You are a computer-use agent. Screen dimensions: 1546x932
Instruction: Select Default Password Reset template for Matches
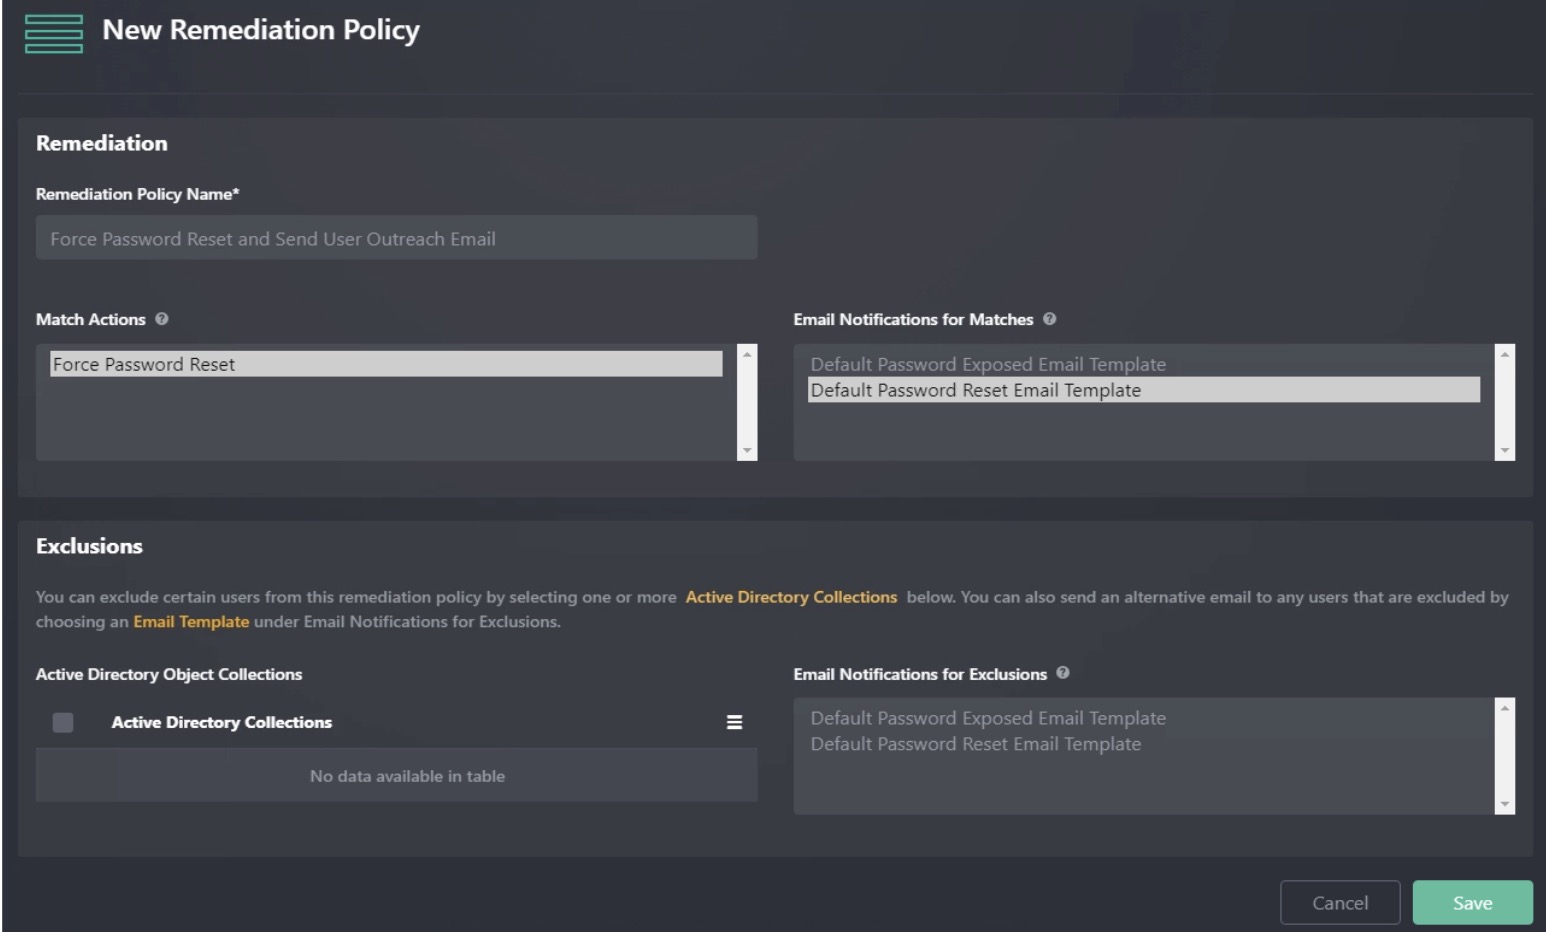tap(1143, 390)
